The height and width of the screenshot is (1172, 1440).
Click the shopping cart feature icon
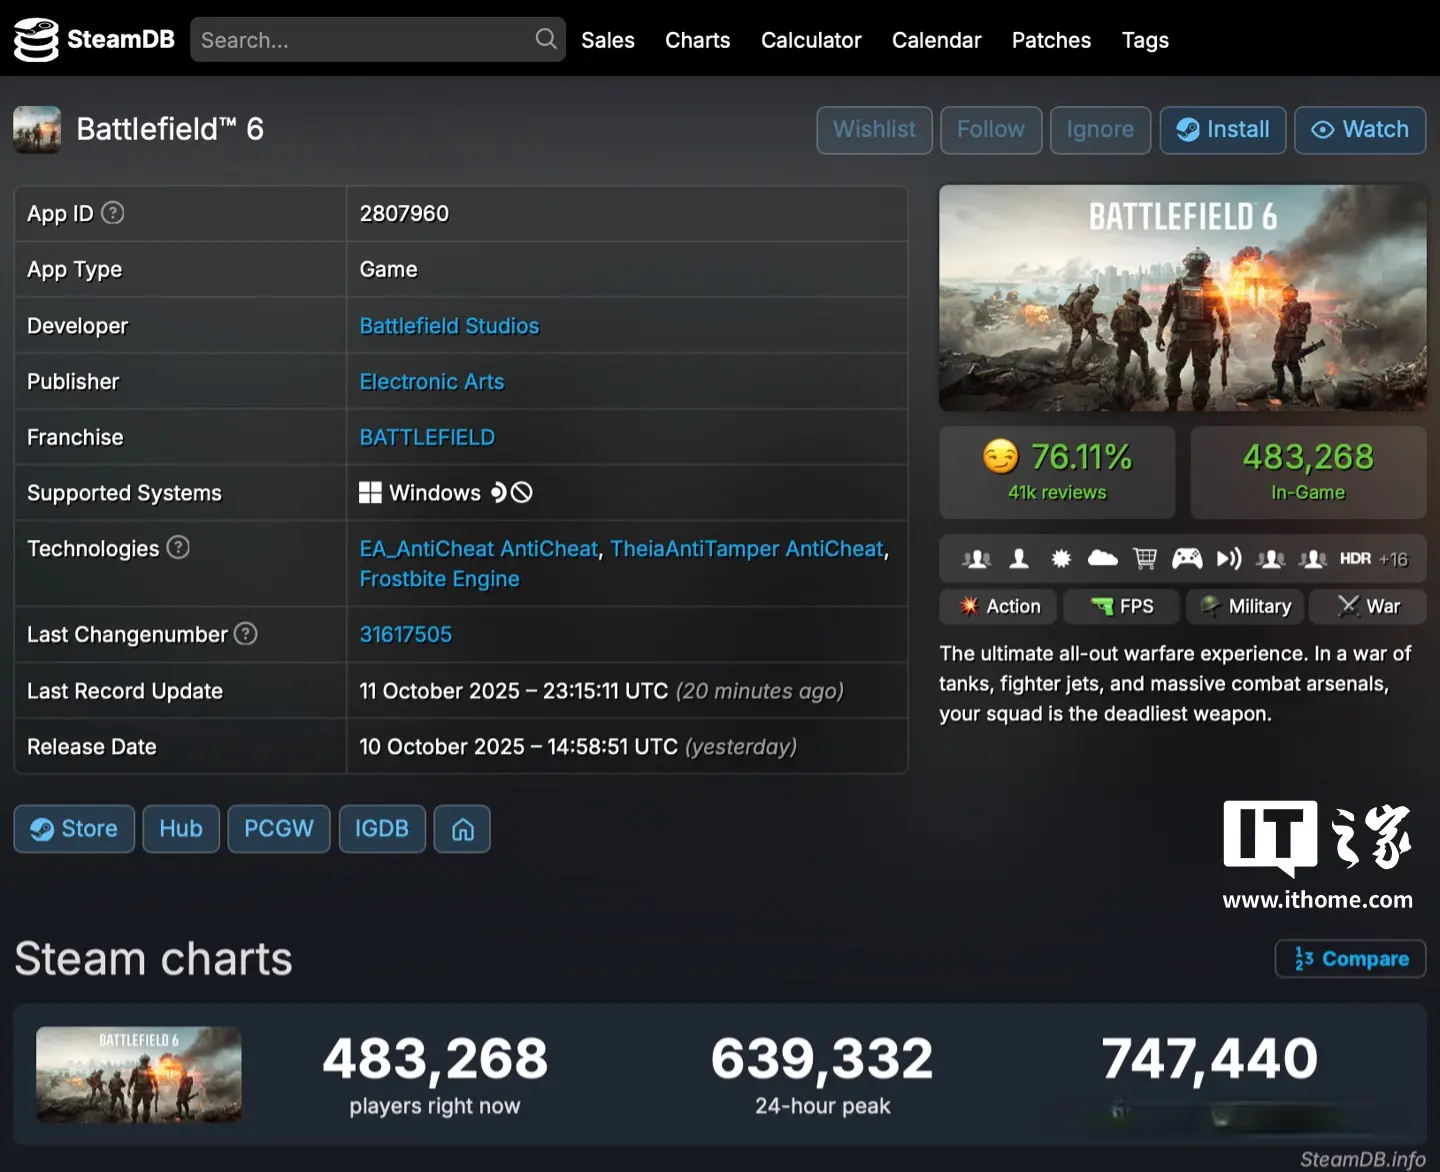(1145, 559)
